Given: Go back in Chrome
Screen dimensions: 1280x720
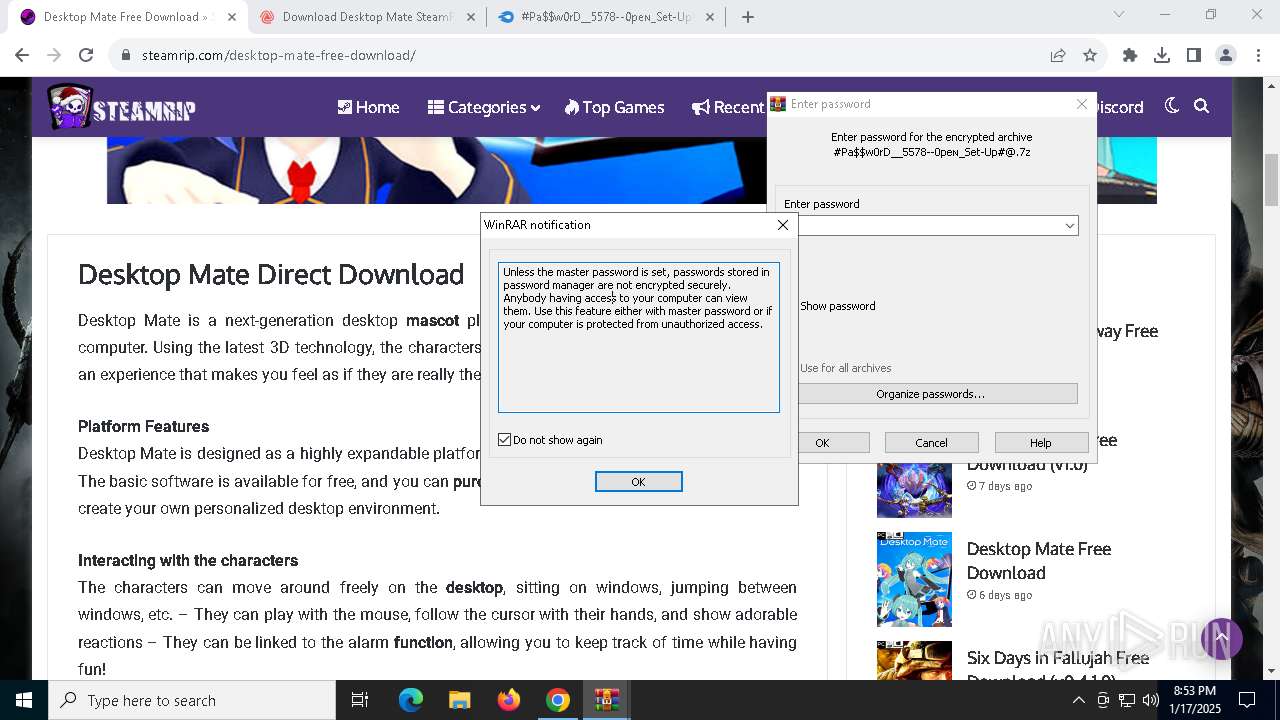Looking at the screenshot, I should point(22,55).
